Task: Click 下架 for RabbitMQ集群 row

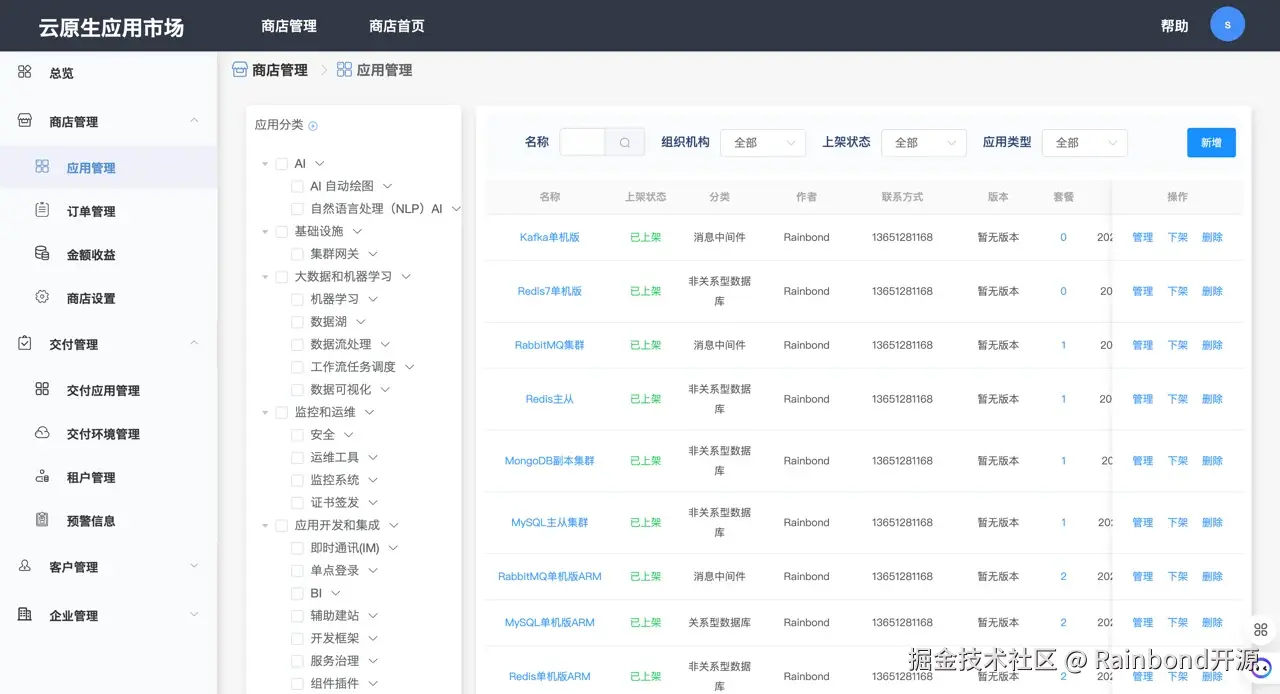Action: tap(1178, 346)
